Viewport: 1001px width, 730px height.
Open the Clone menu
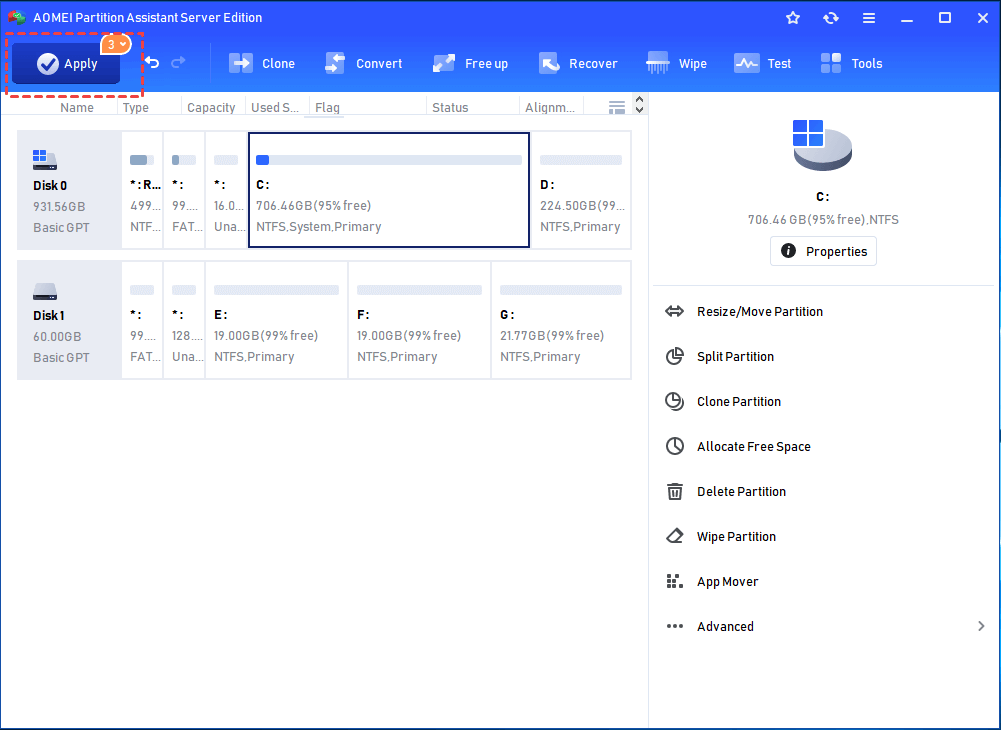pyautogui.click(x=262, y=63)
